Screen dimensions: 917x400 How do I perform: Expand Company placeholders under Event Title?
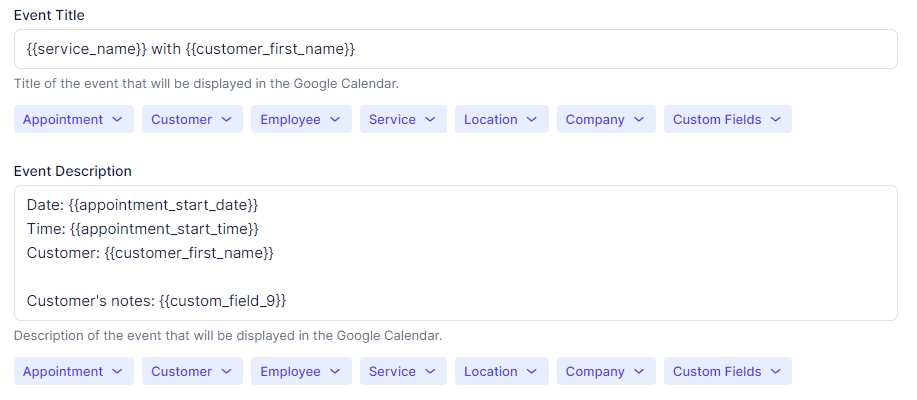[606, 120]
